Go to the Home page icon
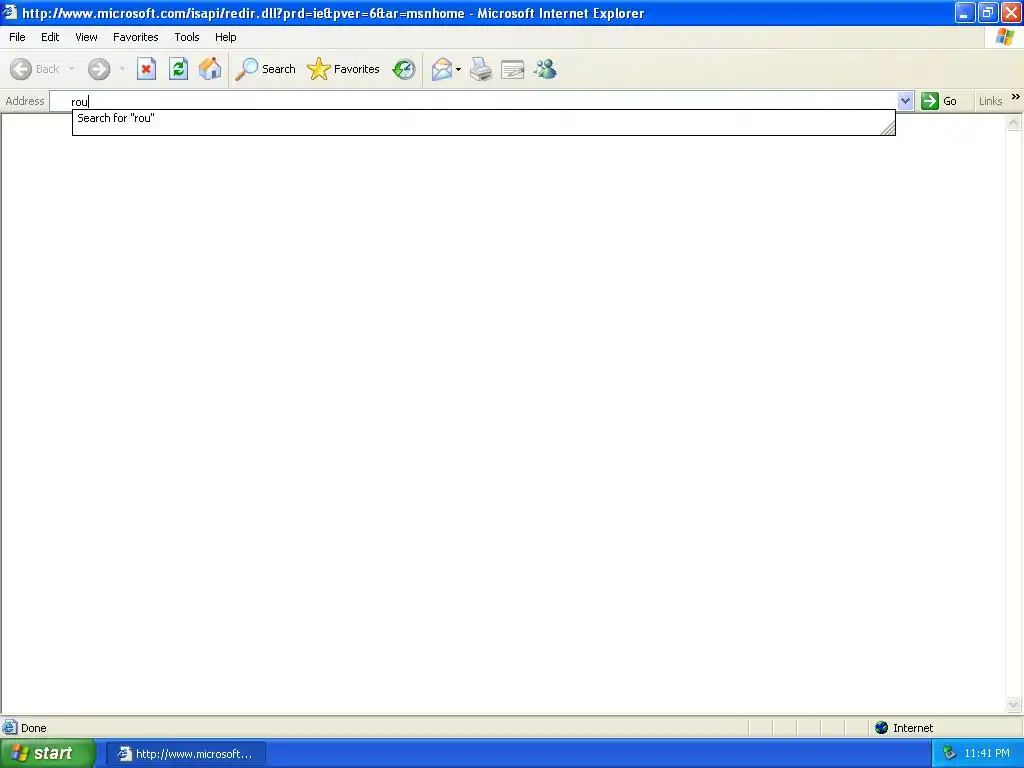The image size is (1024, 768). coord(210,69)
